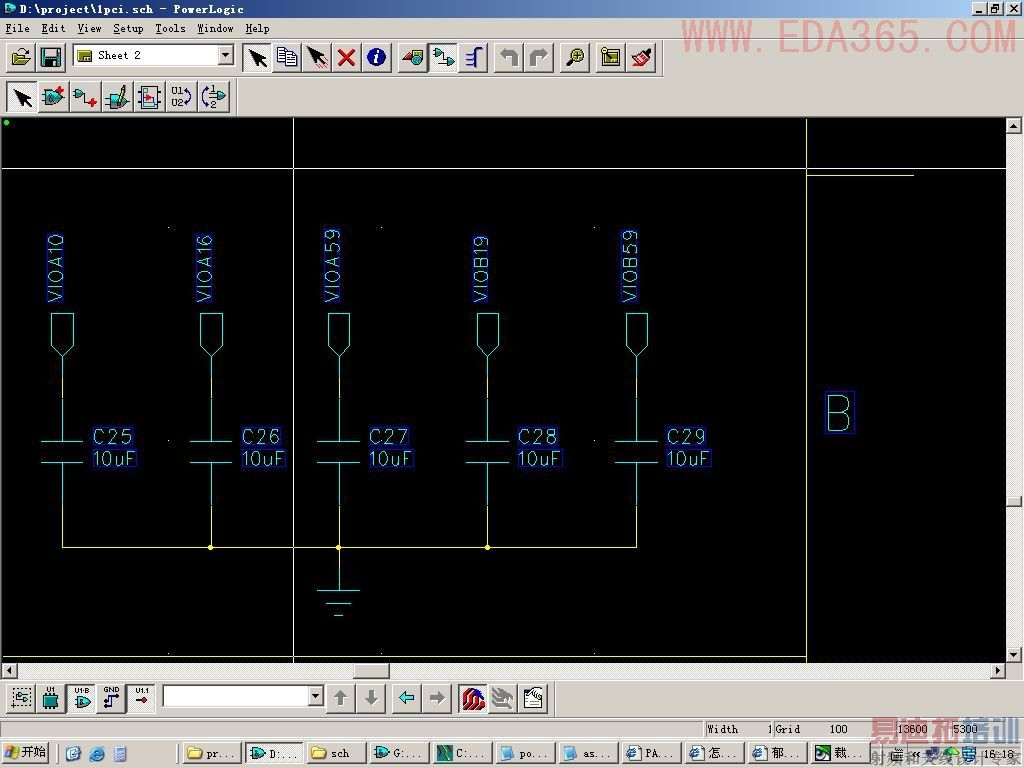Click the red X Delete icon

[x=346, y=57]
